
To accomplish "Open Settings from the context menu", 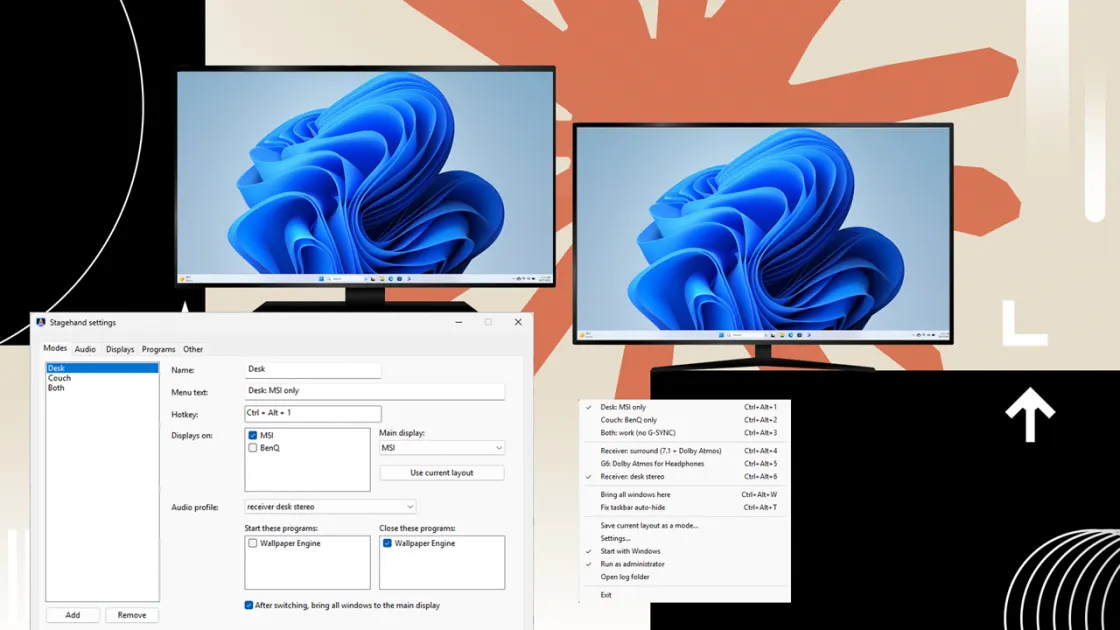I will [684, 538].
